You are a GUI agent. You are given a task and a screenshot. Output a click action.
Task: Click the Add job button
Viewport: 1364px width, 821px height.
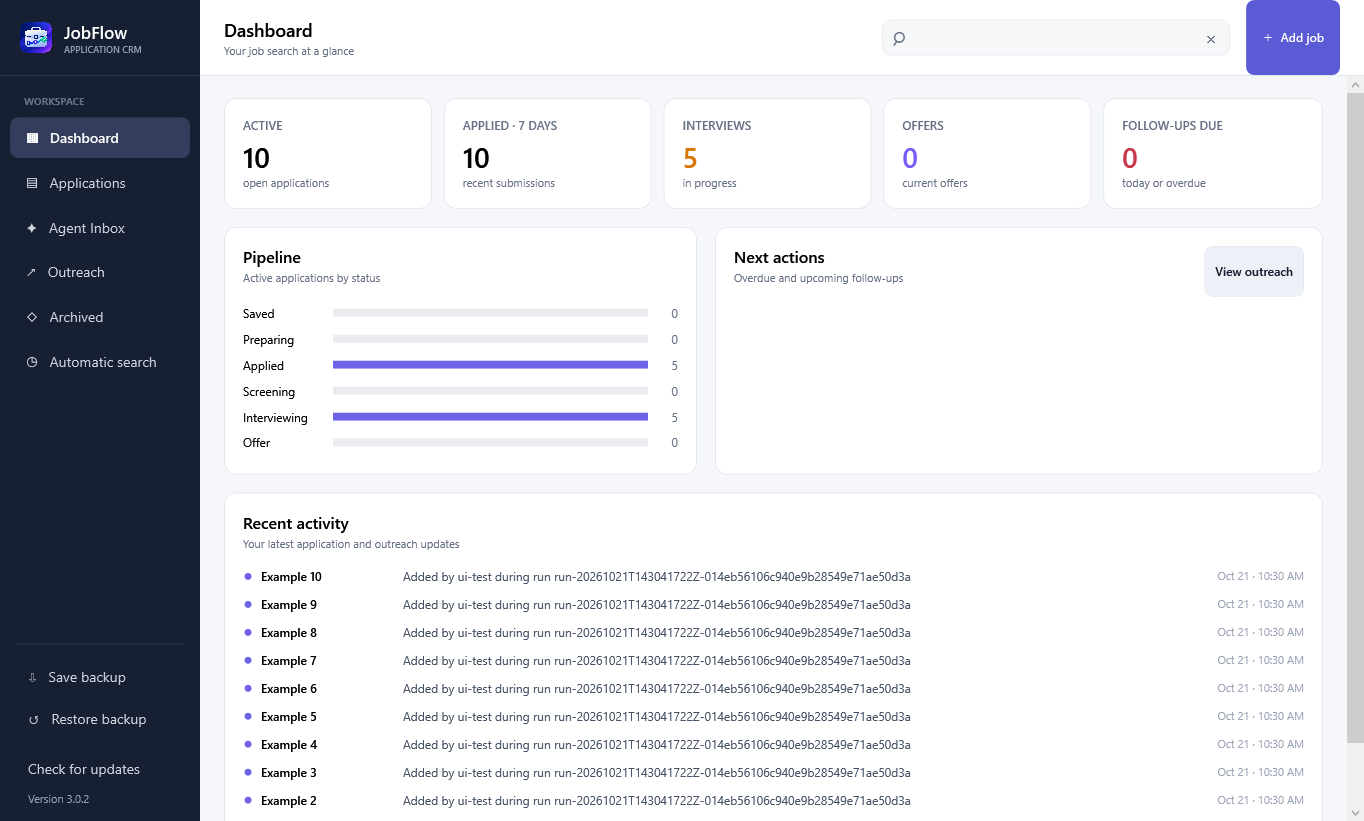(1292, 38)
